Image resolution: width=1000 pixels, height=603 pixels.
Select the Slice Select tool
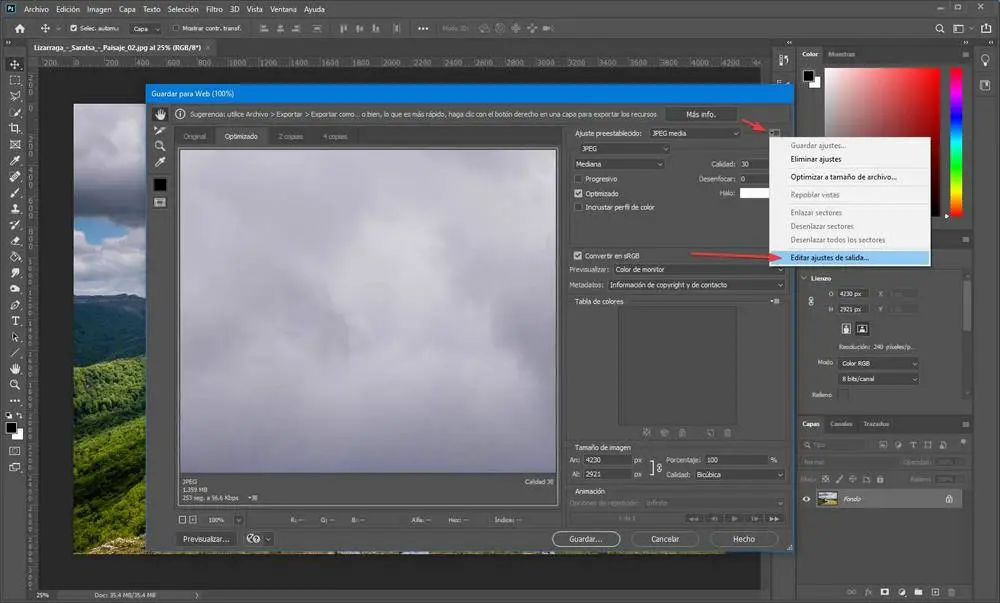159,130
